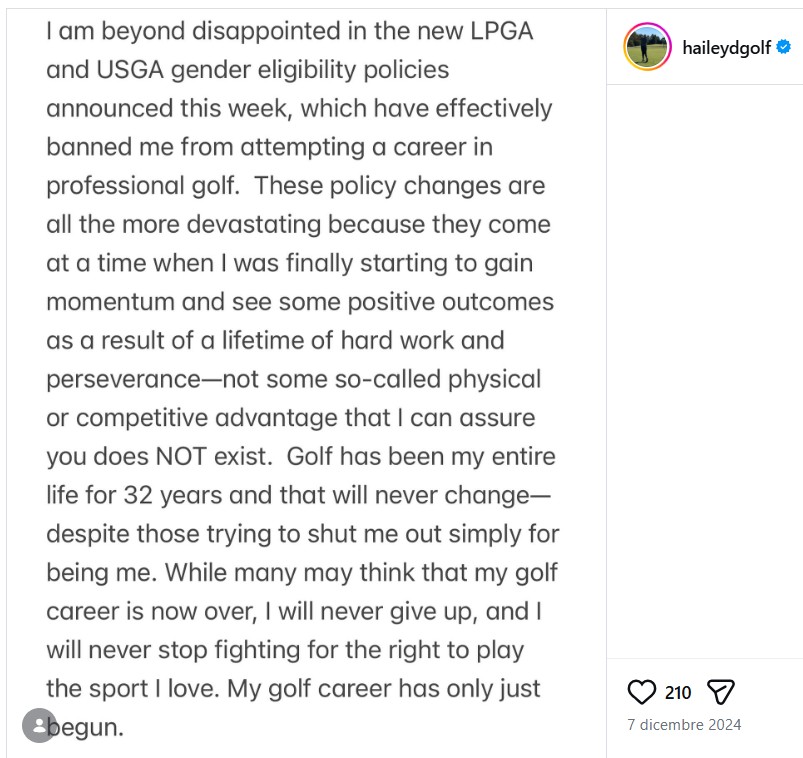
Task: Click the empty comments panel area
Action: click(704, 370)
